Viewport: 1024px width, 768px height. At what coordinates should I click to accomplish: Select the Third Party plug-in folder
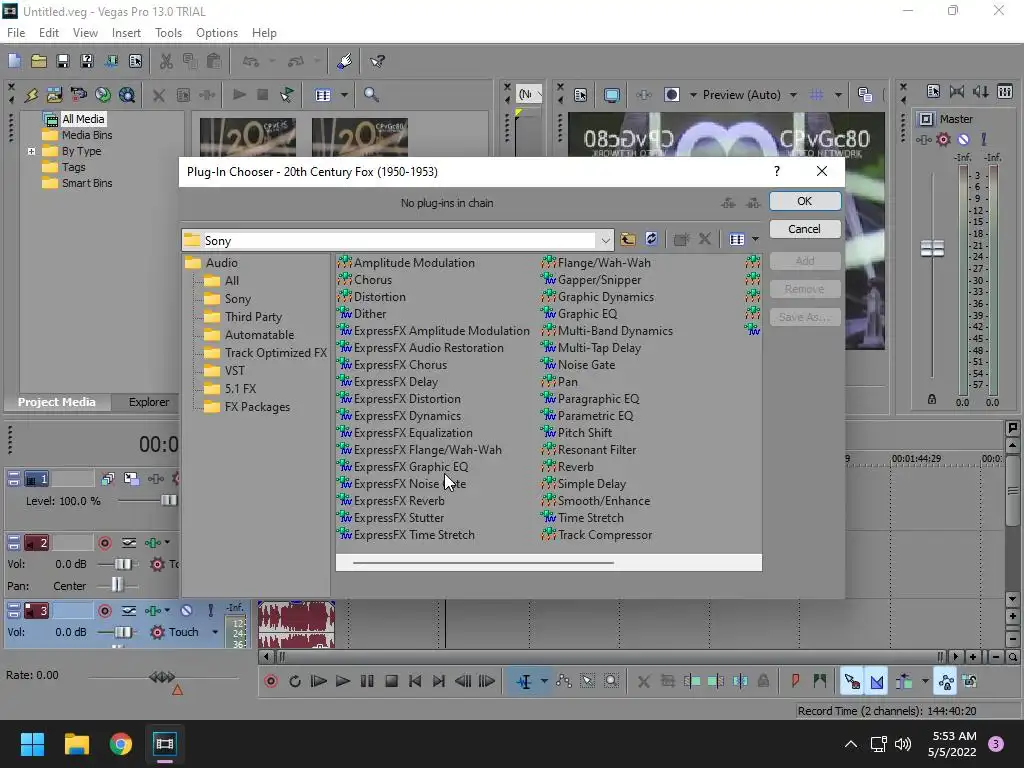click(x=253, y=317)
